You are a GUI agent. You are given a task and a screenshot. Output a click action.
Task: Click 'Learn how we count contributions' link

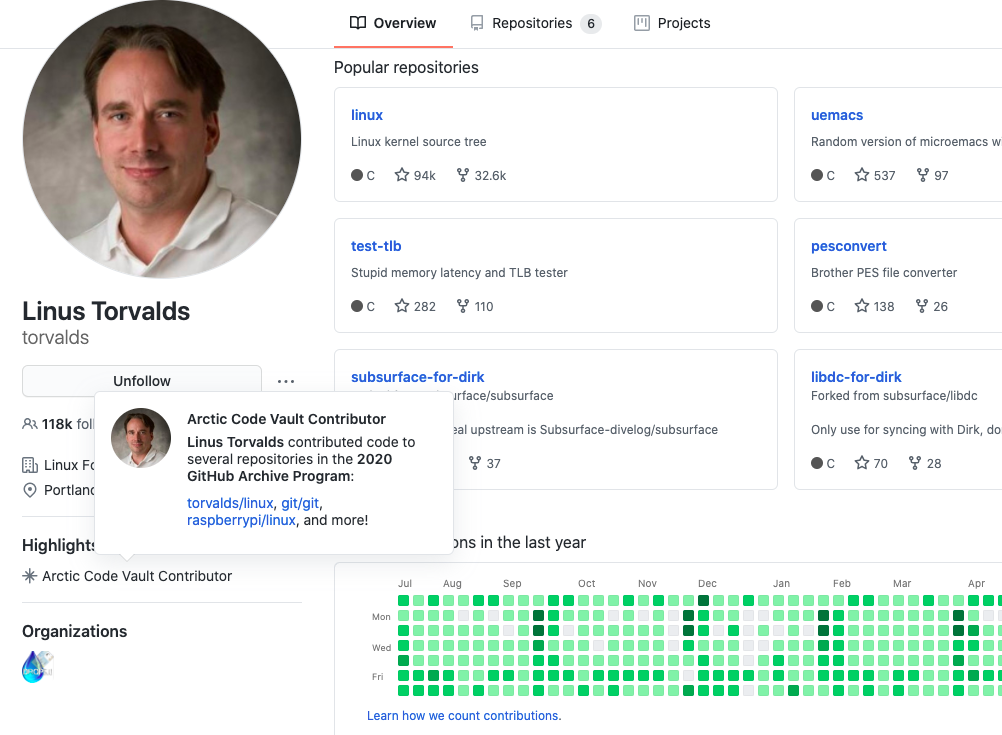pyautogui.click(x=464, y=716)
